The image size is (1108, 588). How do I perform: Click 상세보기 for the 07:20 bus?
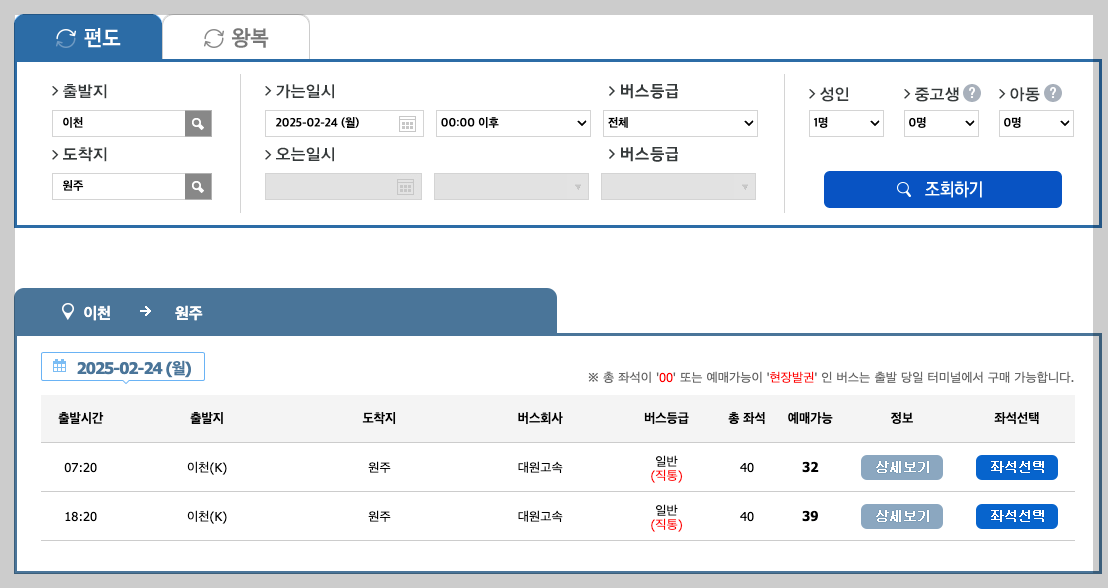point(901,467)
